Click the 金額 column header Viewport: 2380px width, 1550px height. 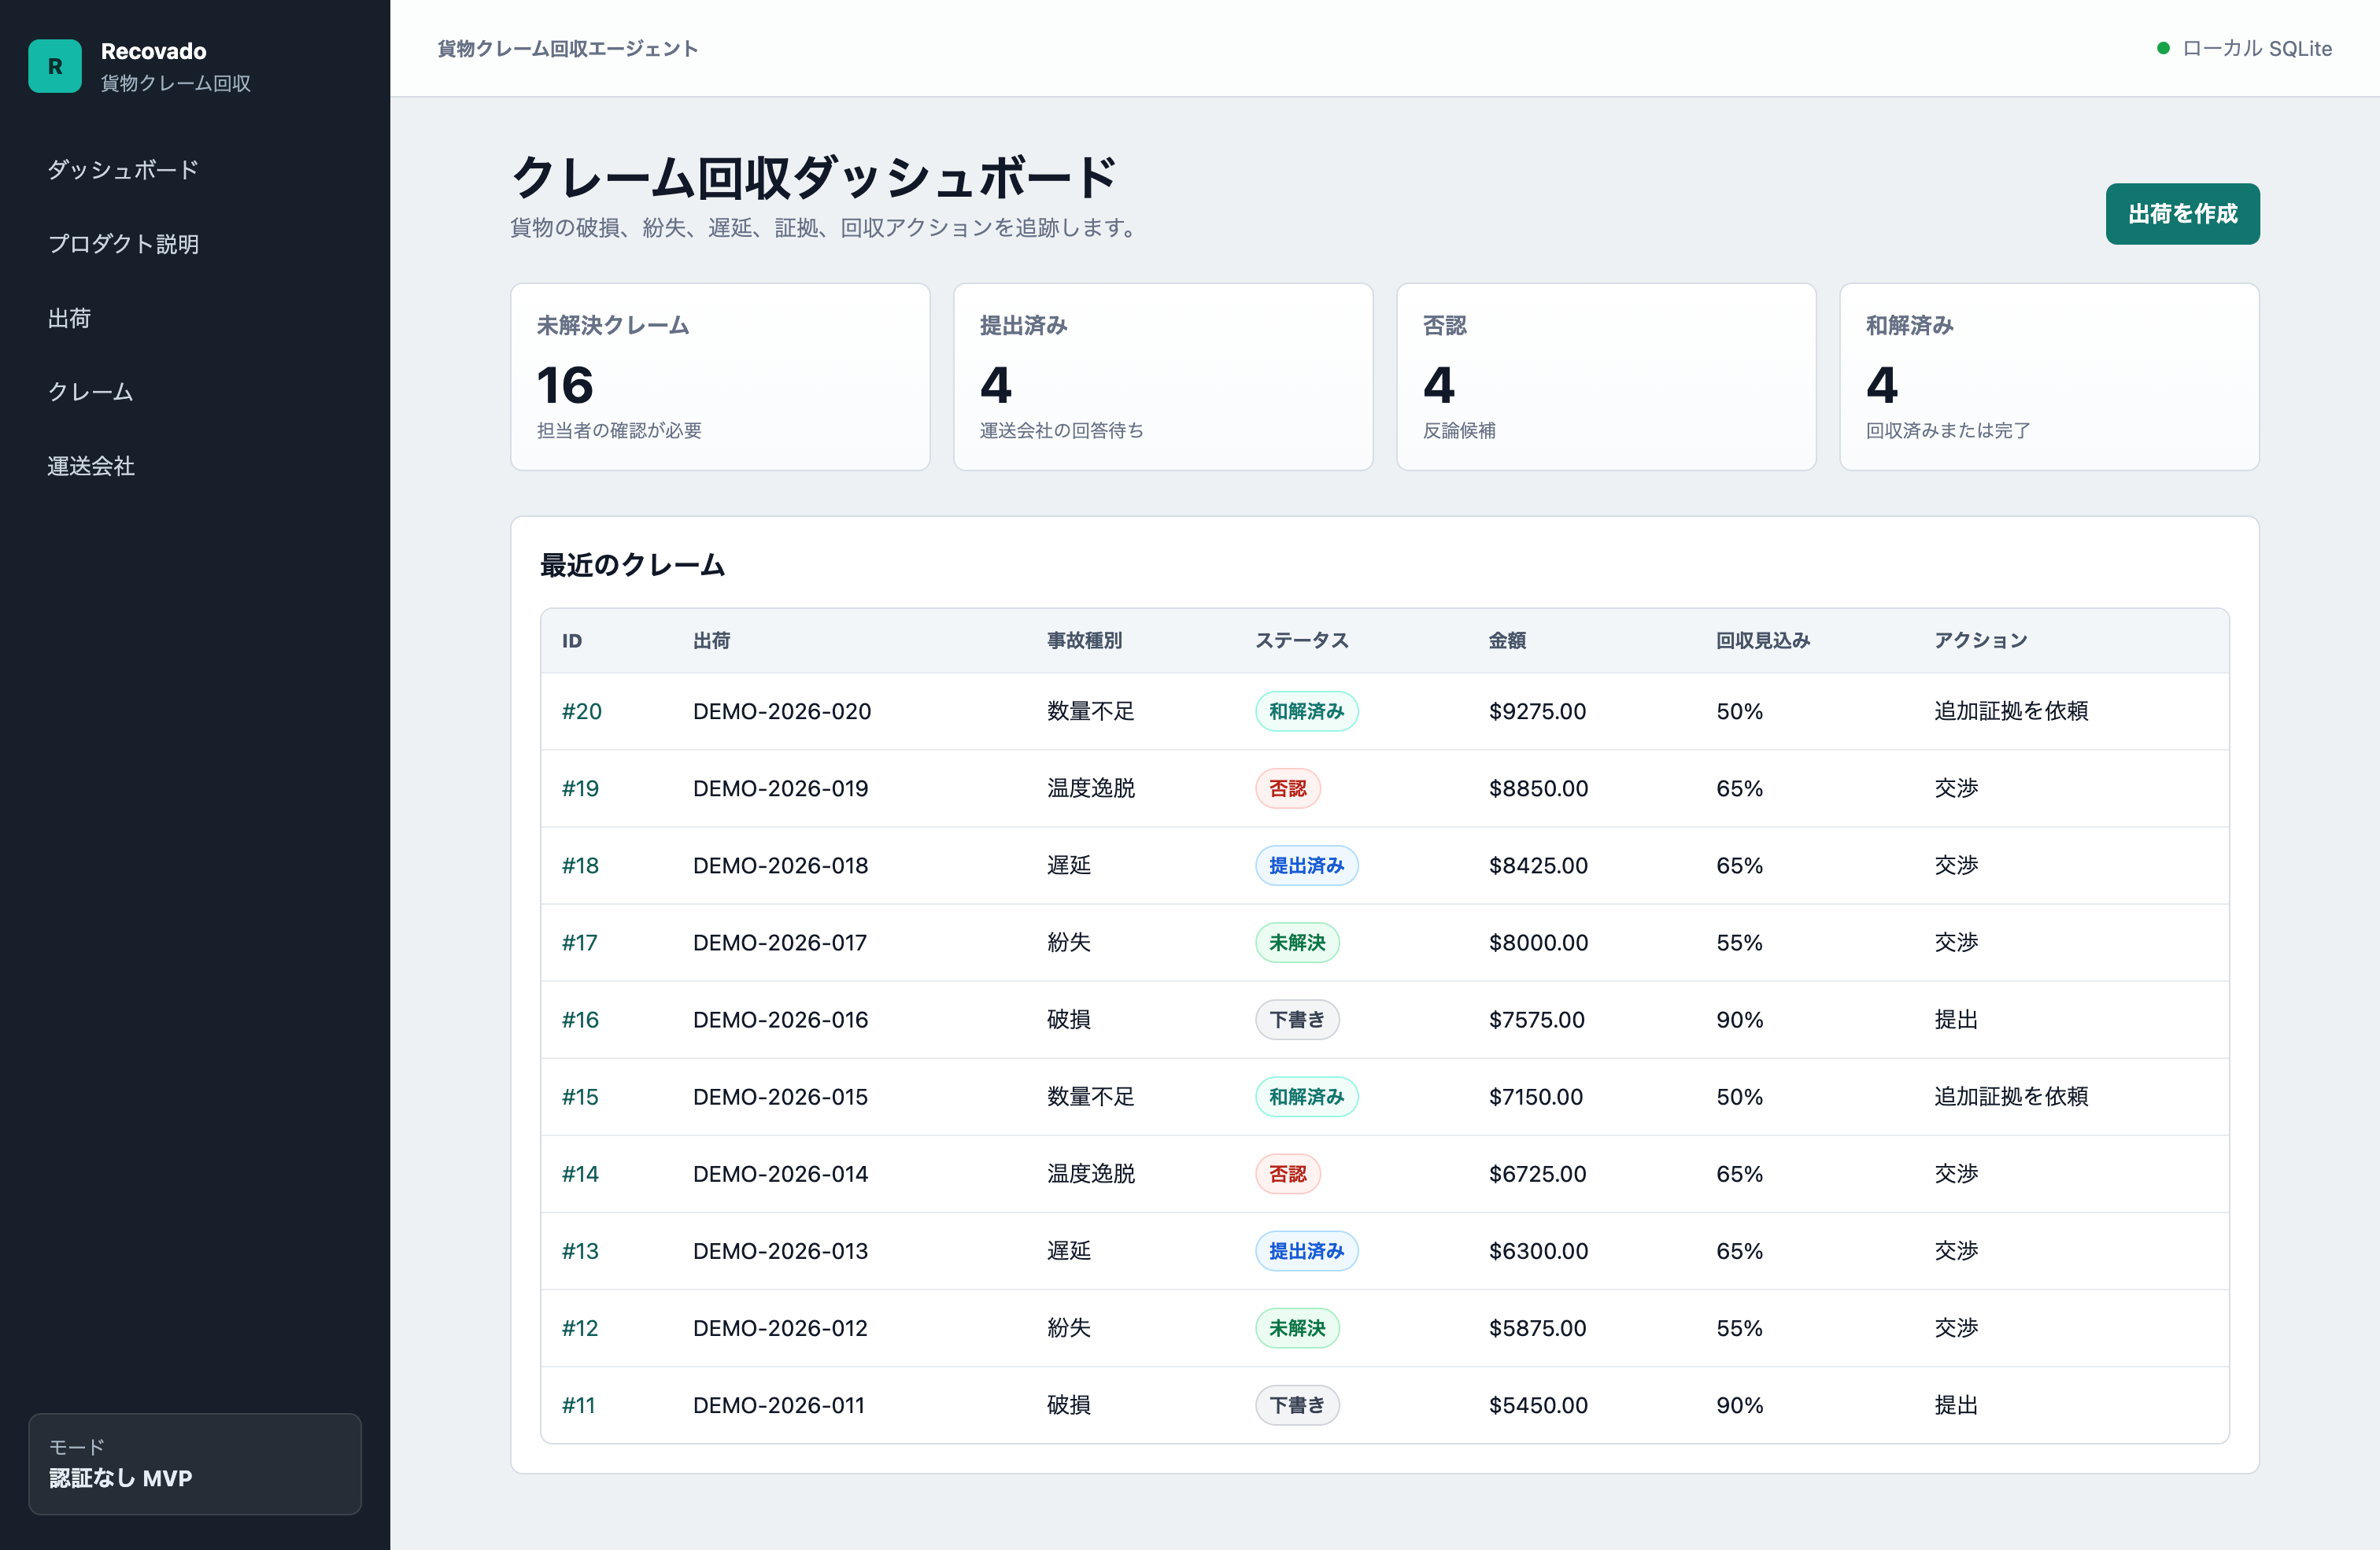pos(1506,640)
